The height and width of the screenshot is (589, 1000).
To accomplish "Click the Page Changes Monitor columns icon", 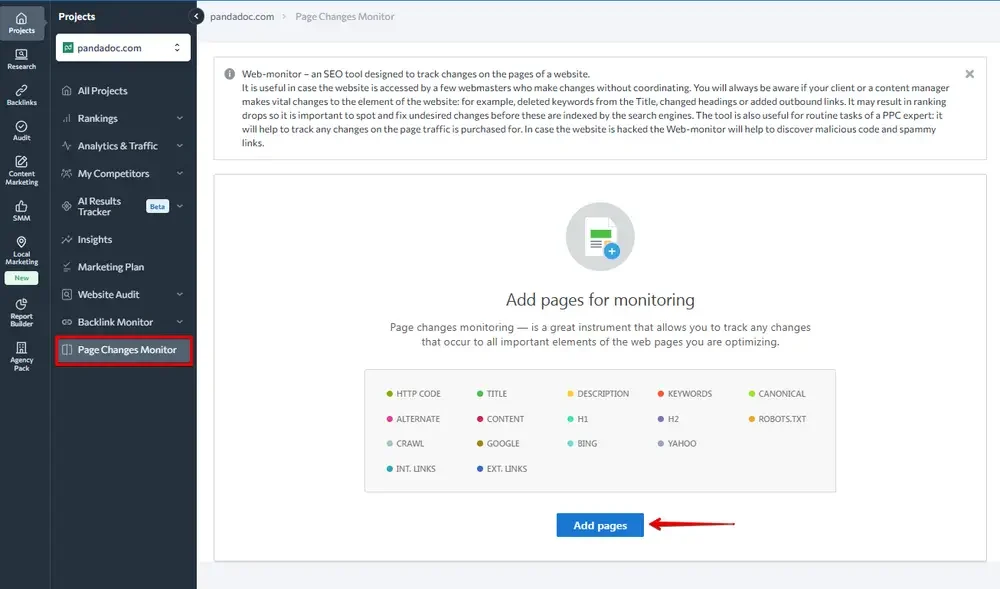I will click(66, 349).
